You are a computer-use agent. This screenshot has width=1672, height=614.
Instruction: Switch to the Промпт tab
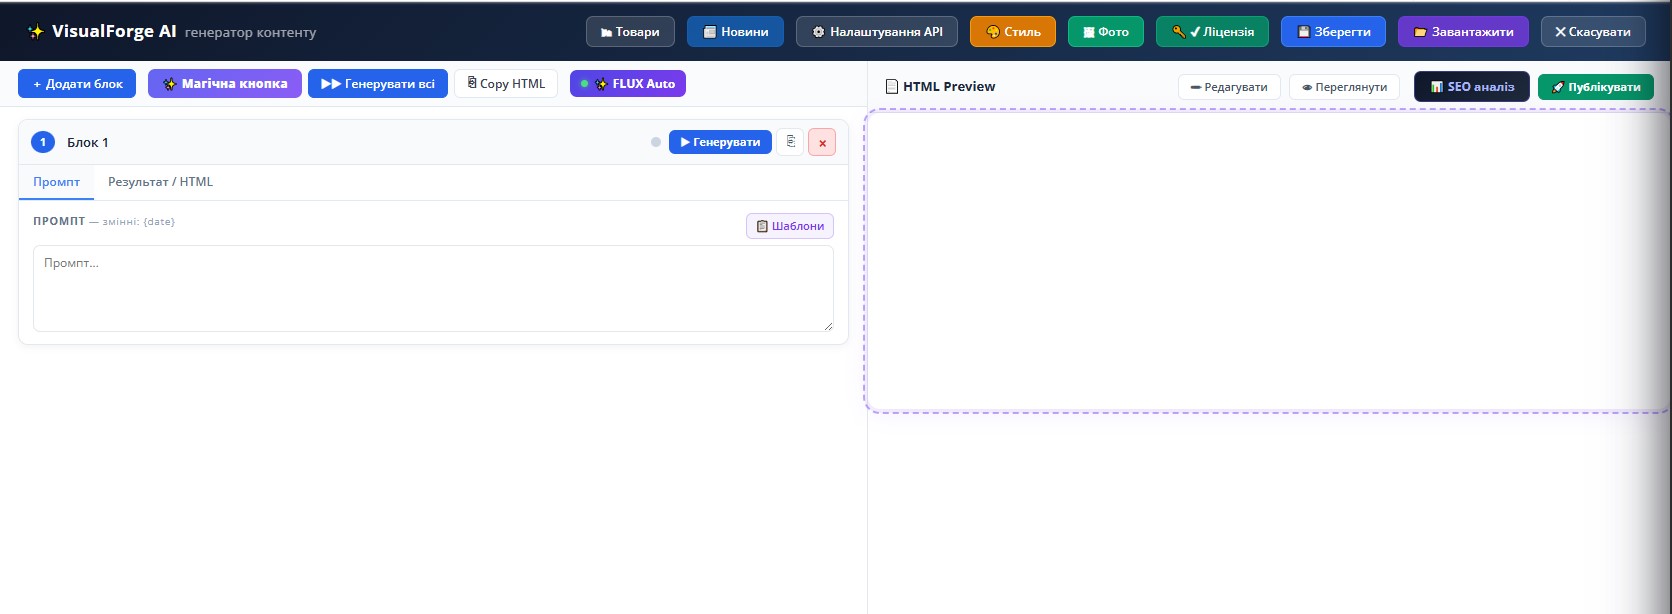click(x=56, y=182)
